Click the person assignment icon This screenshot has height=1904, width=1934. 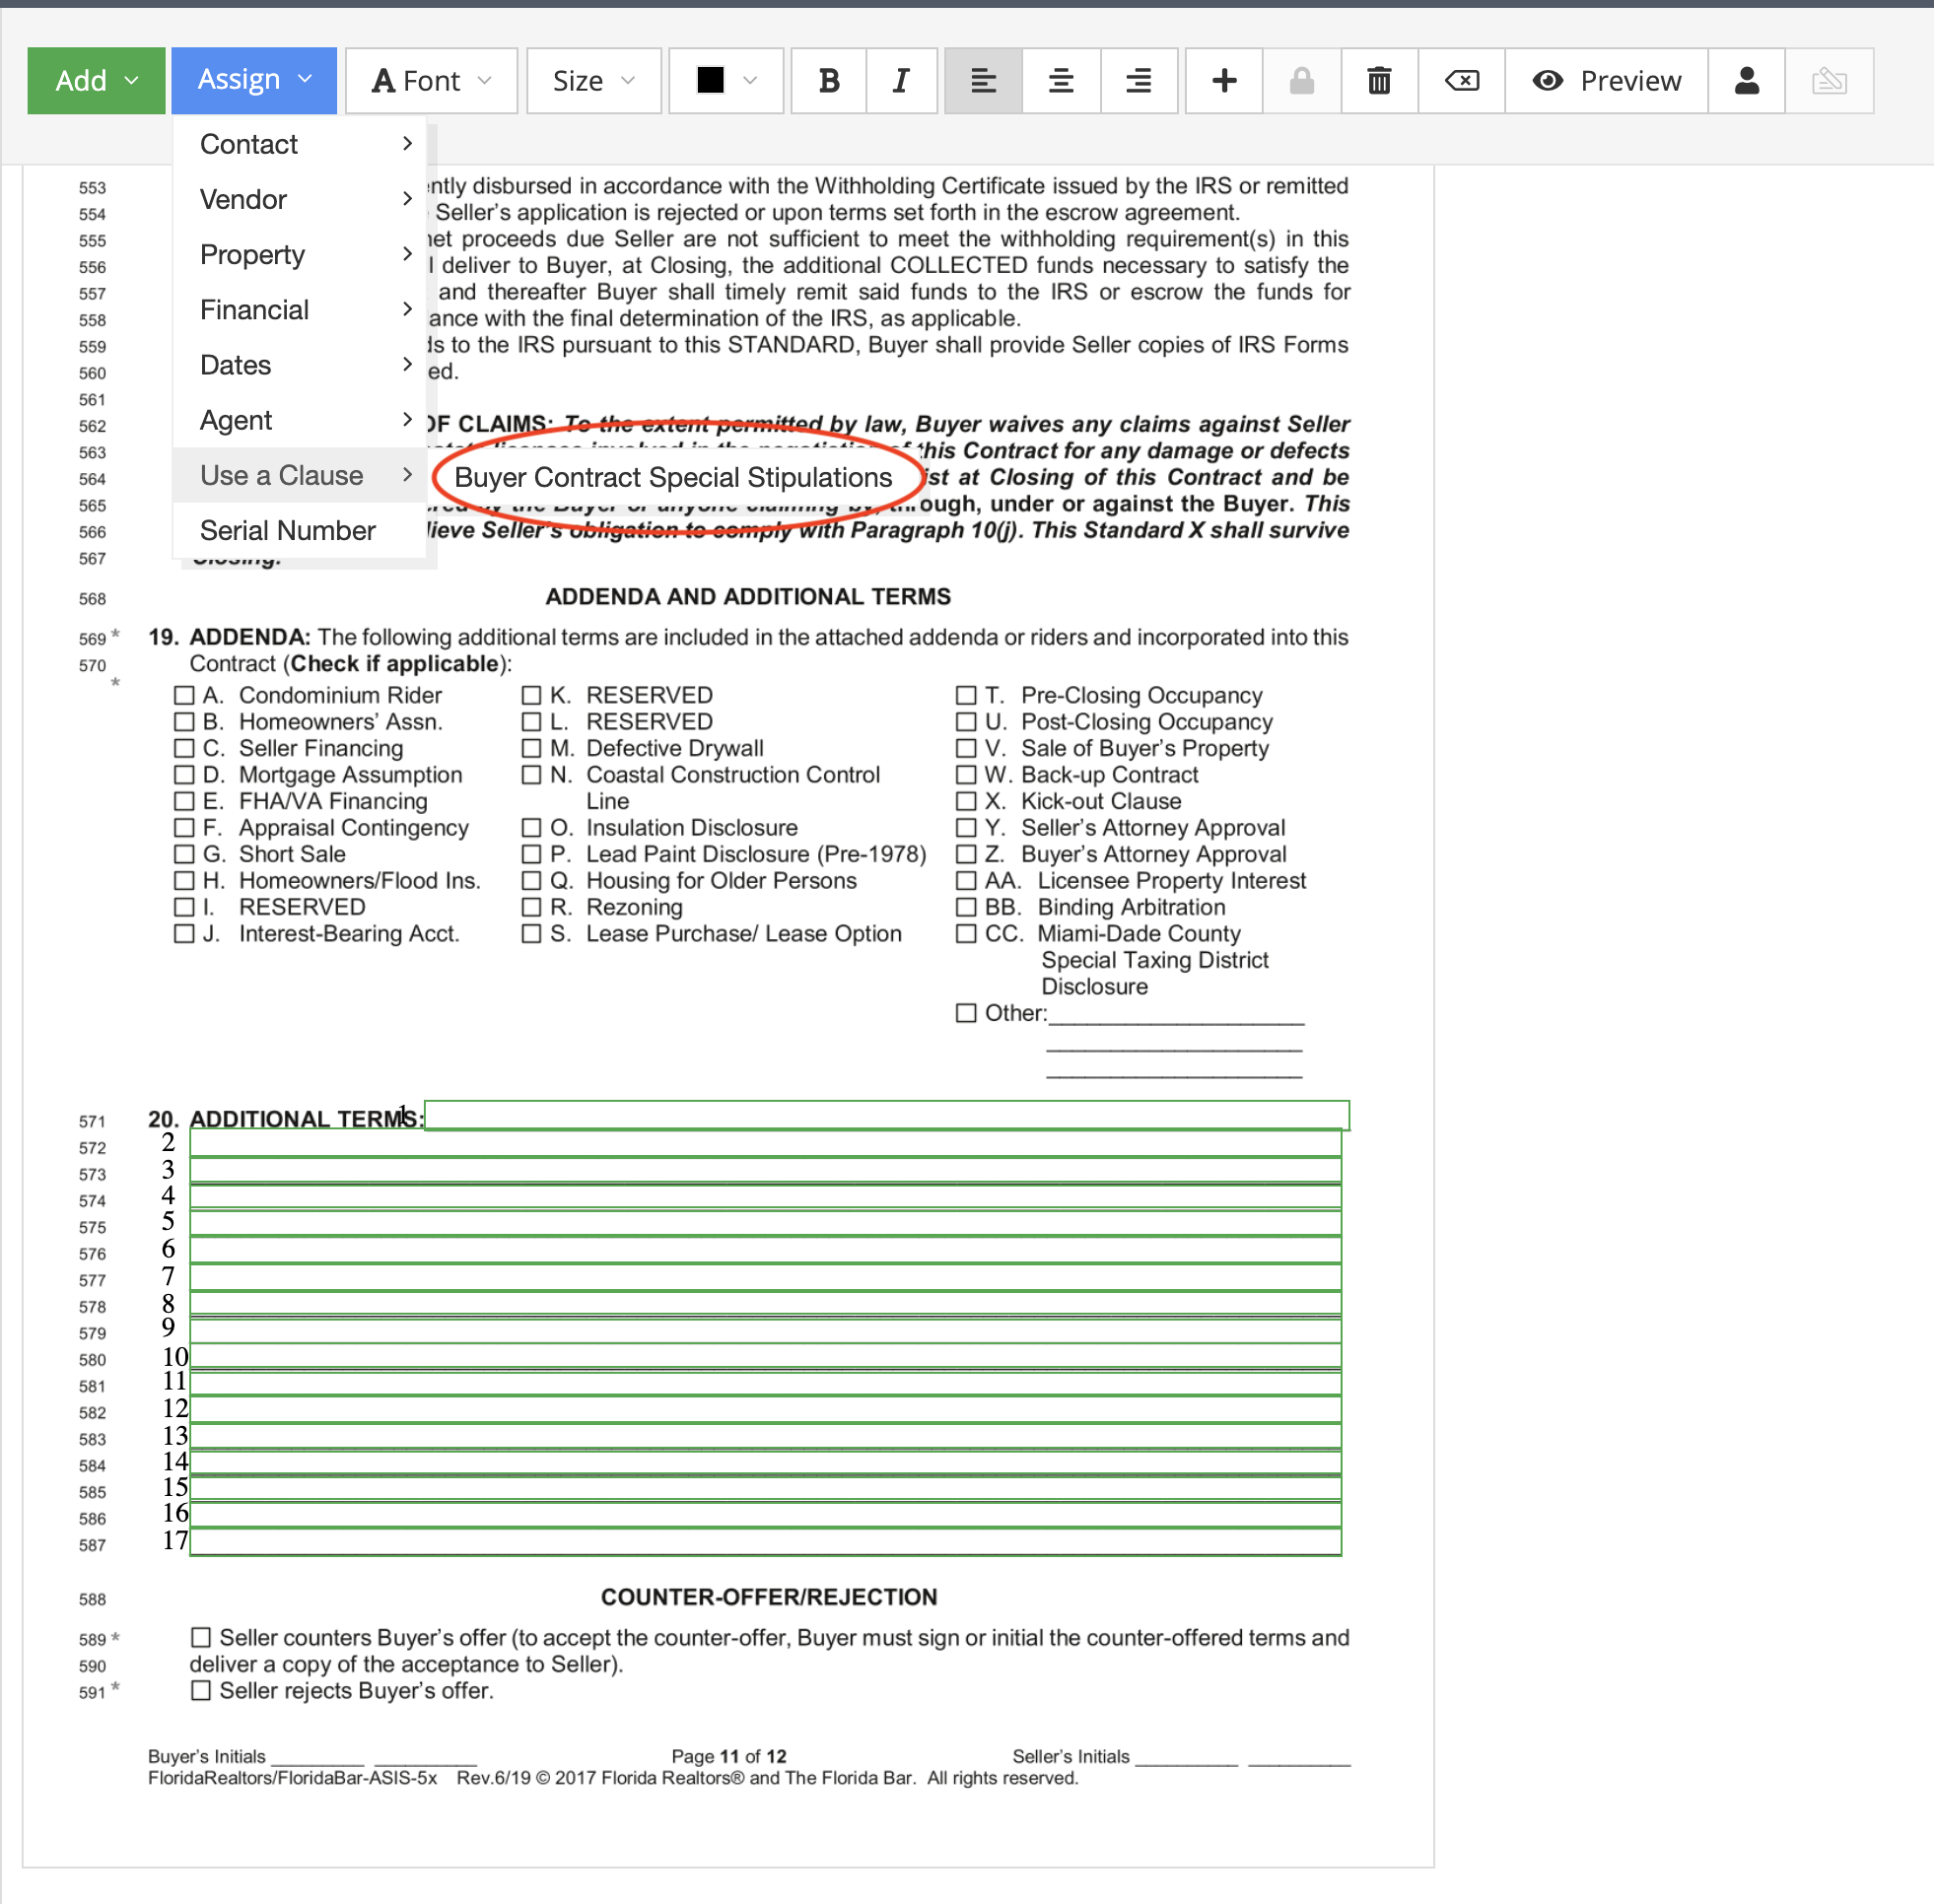point(1746,80)
